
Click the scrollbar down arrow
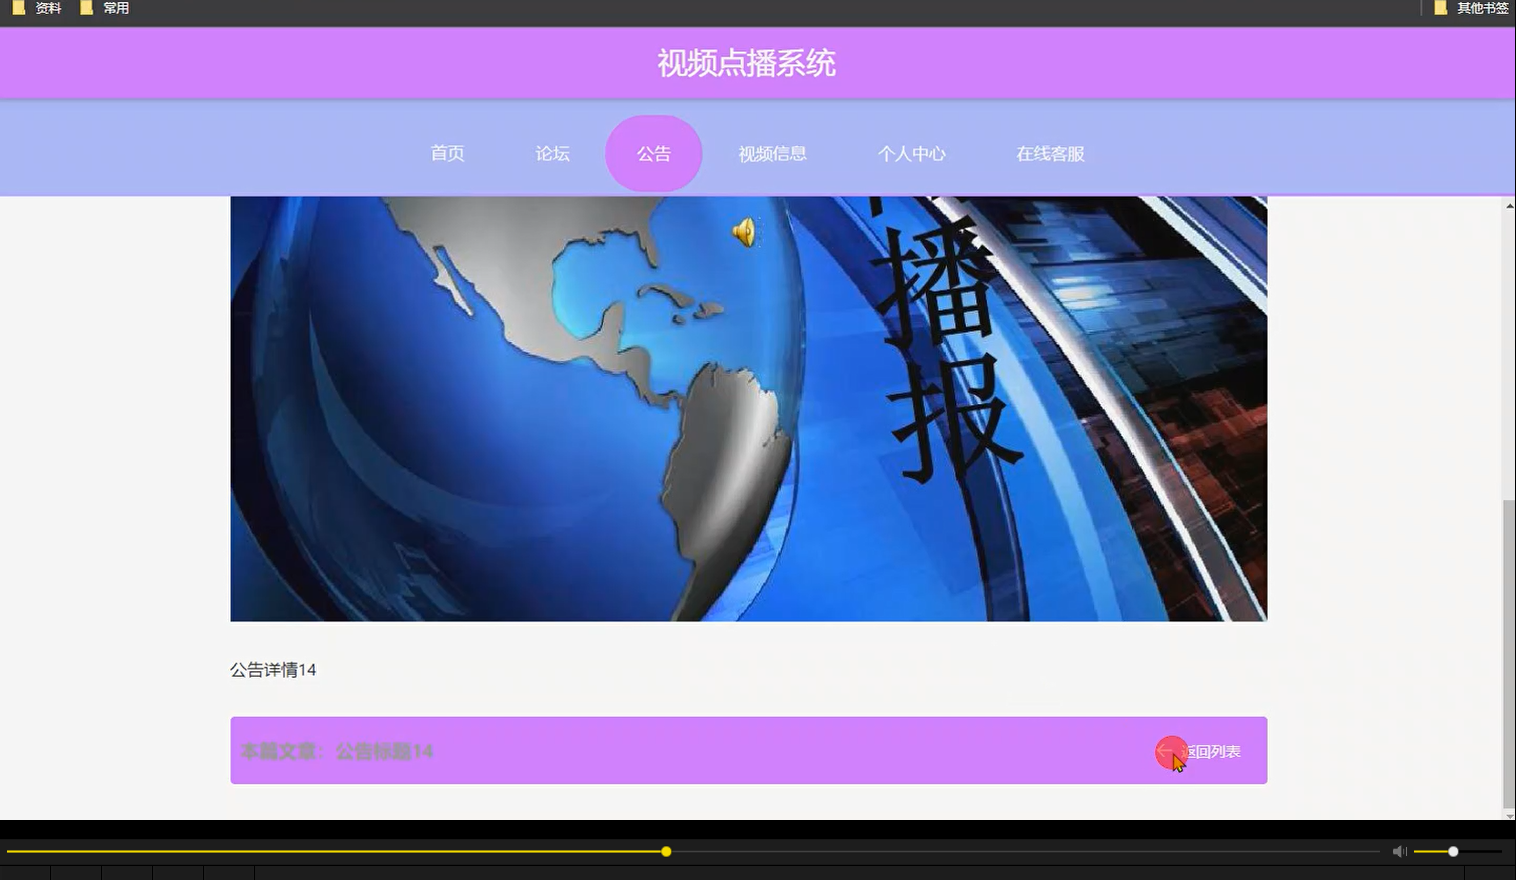1507,815
